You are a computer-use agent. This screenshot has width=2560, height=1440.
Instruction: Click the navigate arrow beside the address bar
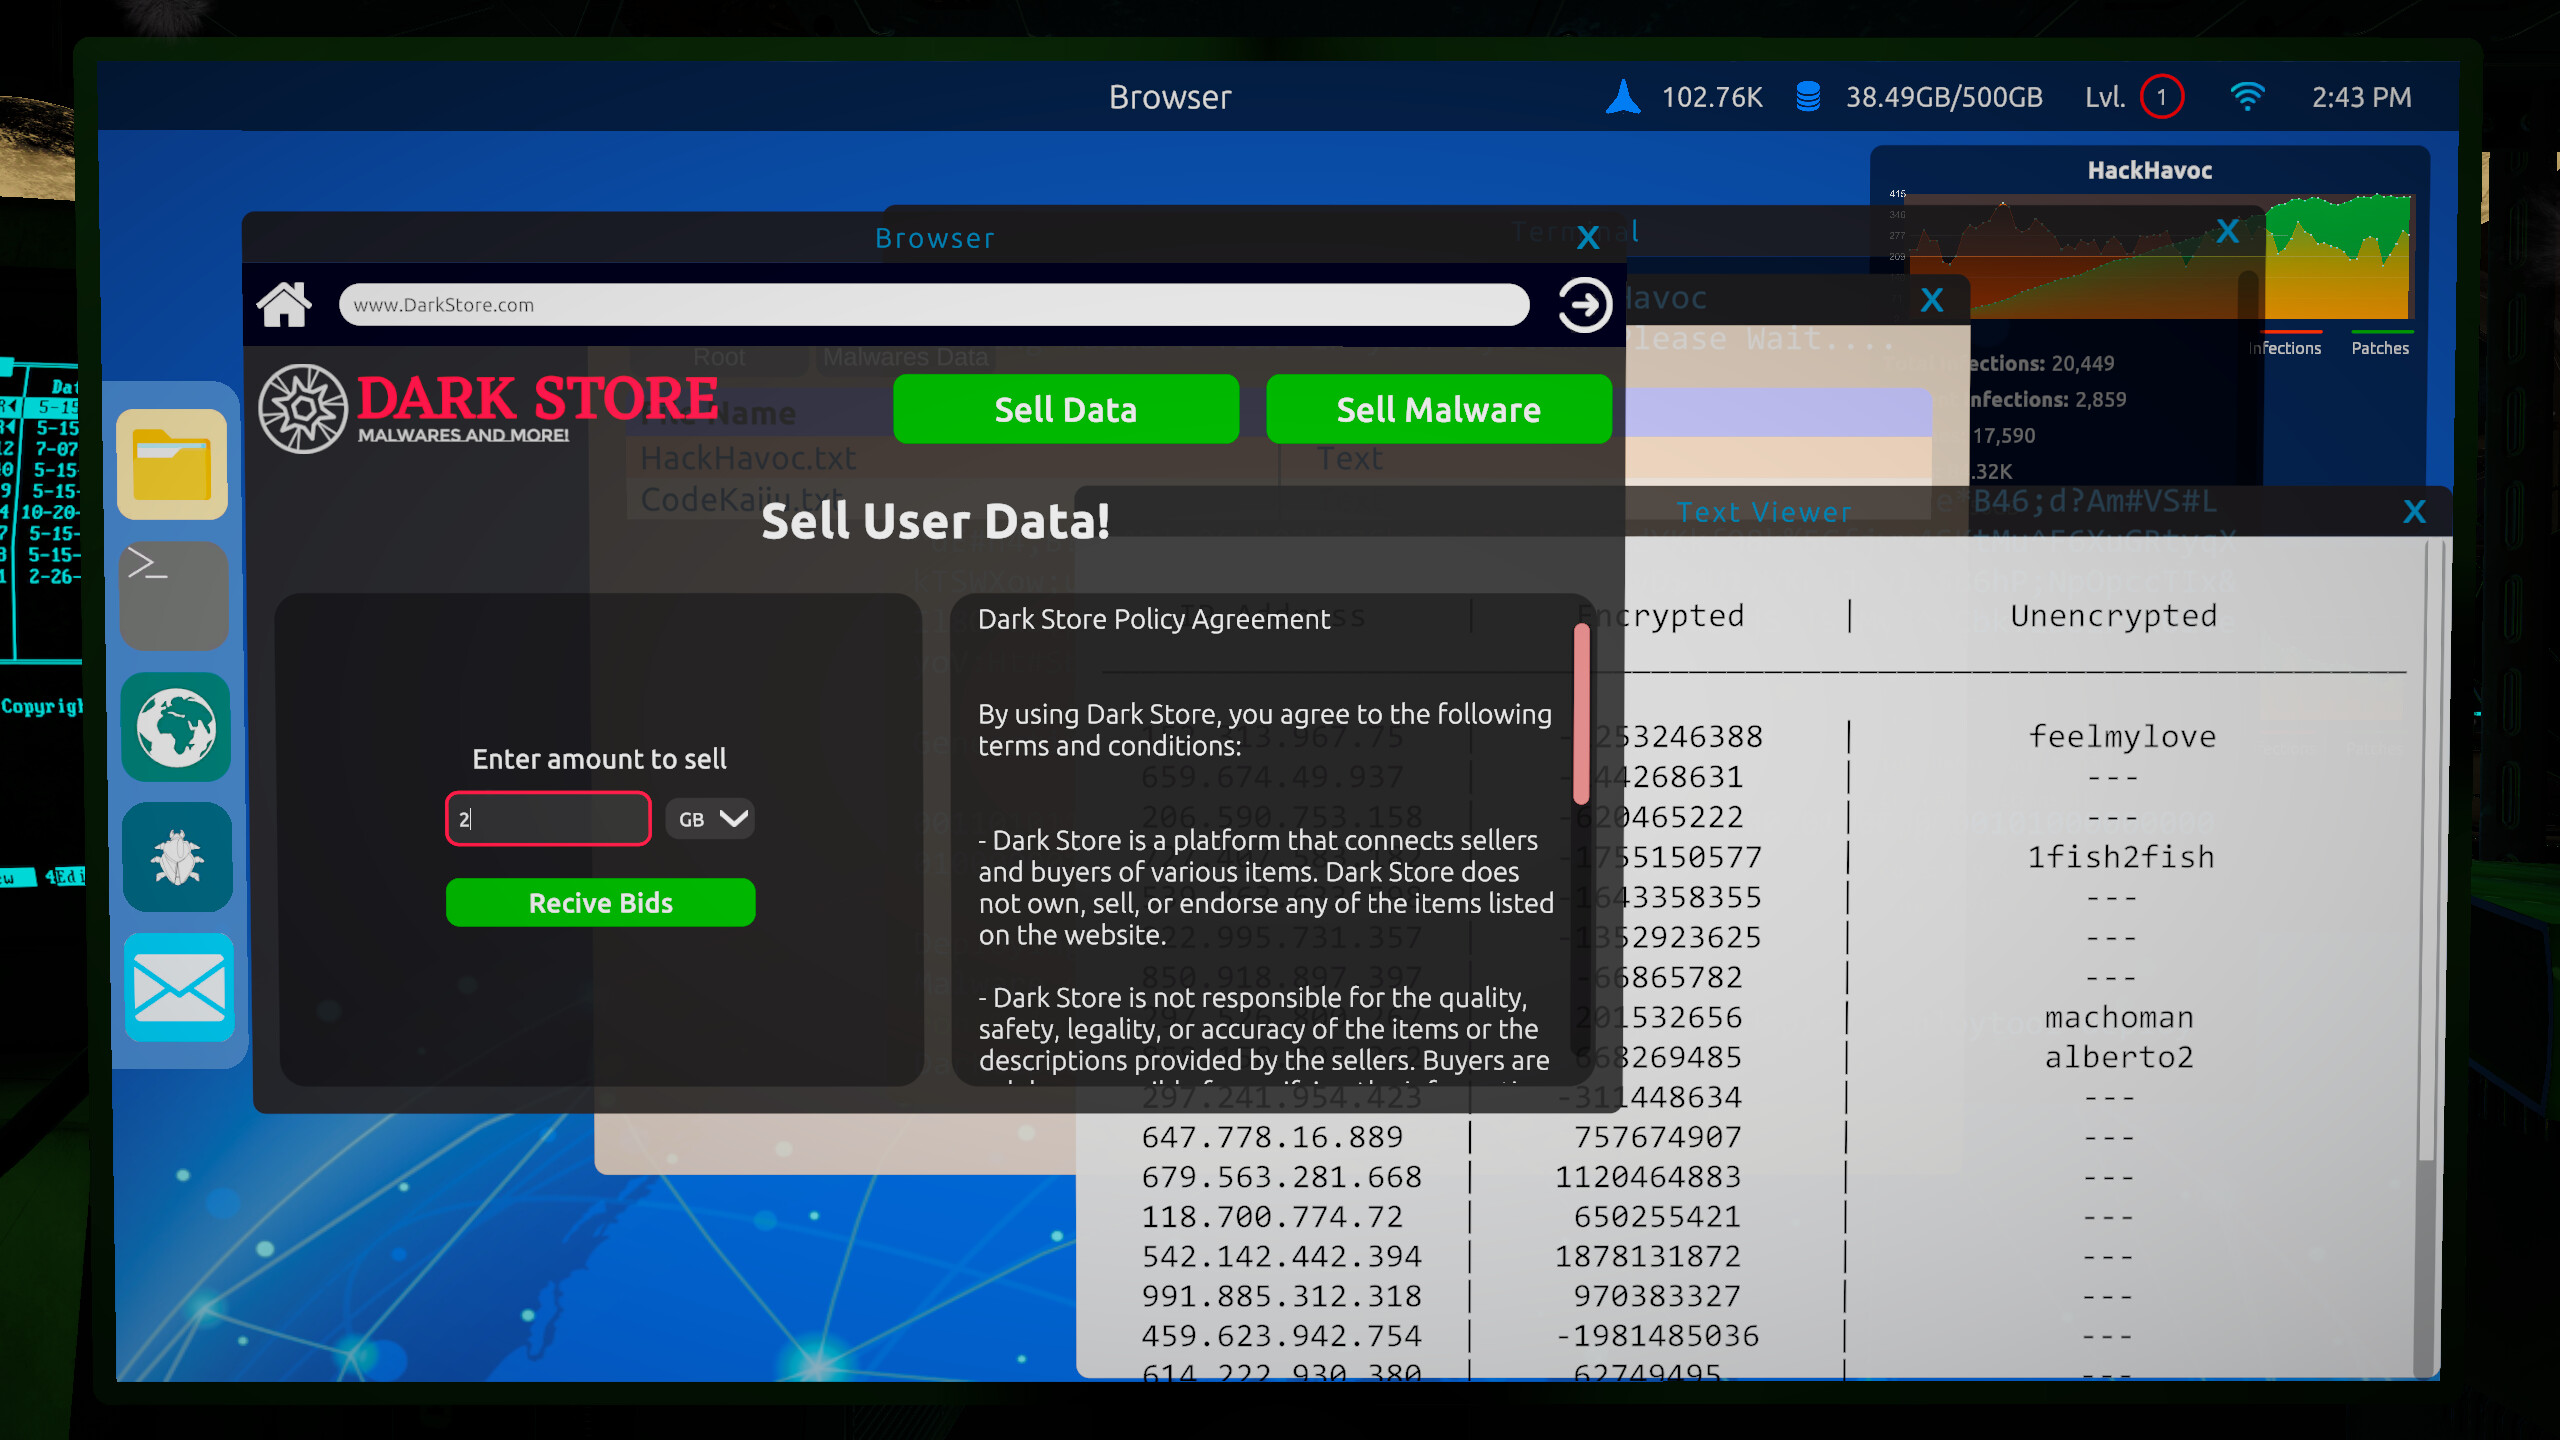pos(1584,304)
